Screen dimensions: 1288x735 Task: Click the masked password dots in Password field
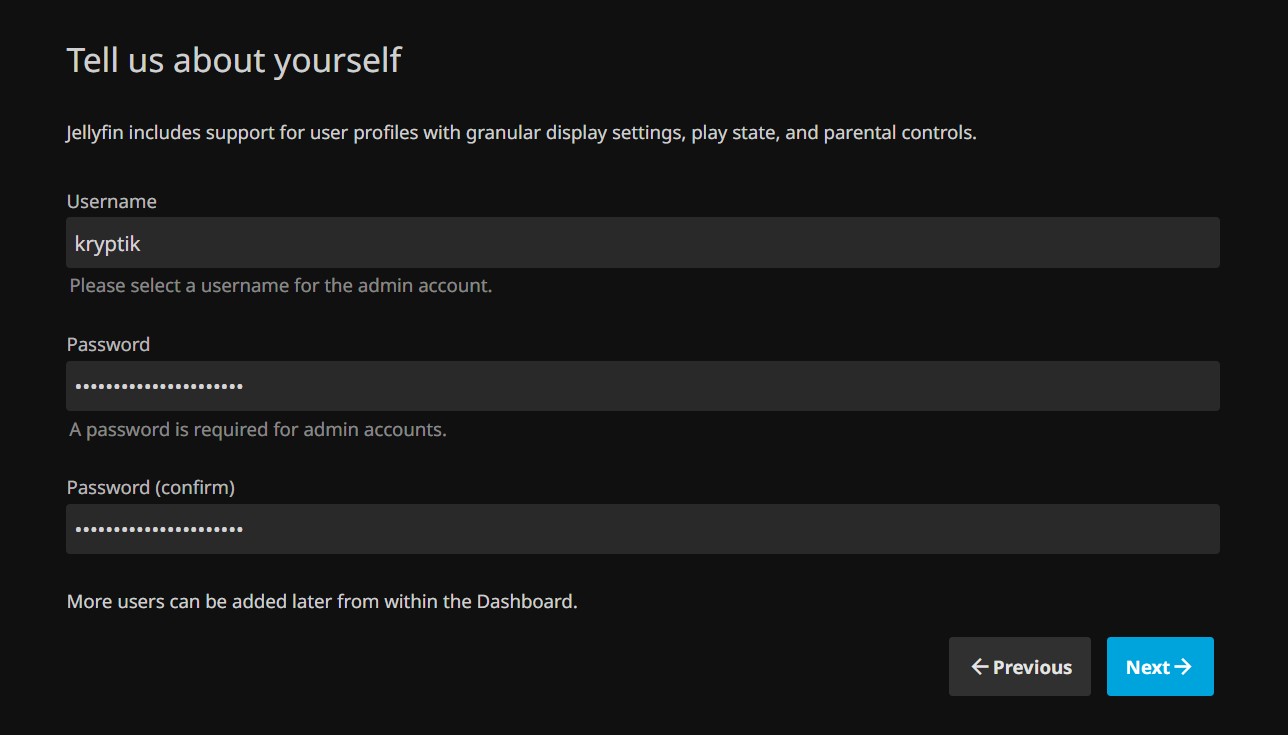coord(157,385)
